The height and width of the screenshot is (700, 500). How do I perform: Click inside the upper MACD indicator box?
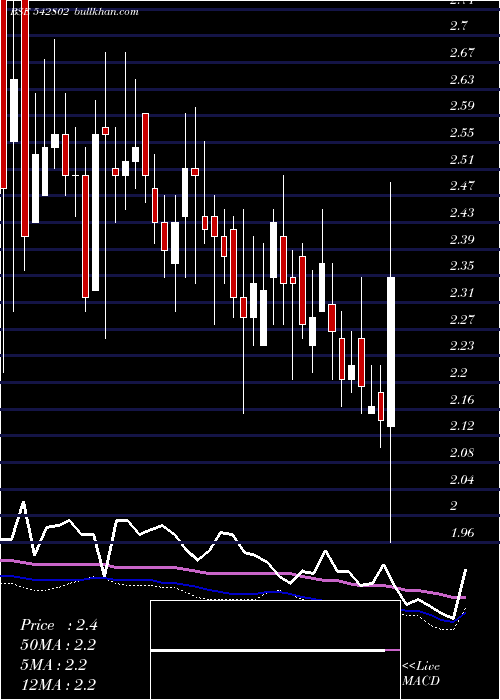[x=275, y=625]
